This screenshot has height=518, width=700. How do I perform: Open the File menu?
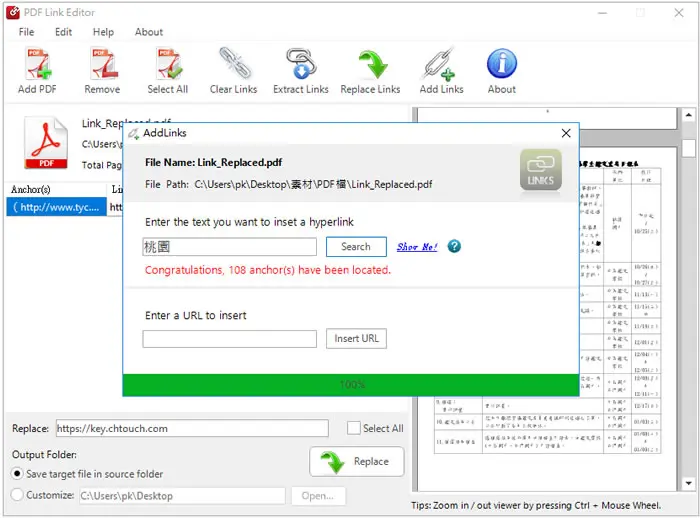point(26,32)
